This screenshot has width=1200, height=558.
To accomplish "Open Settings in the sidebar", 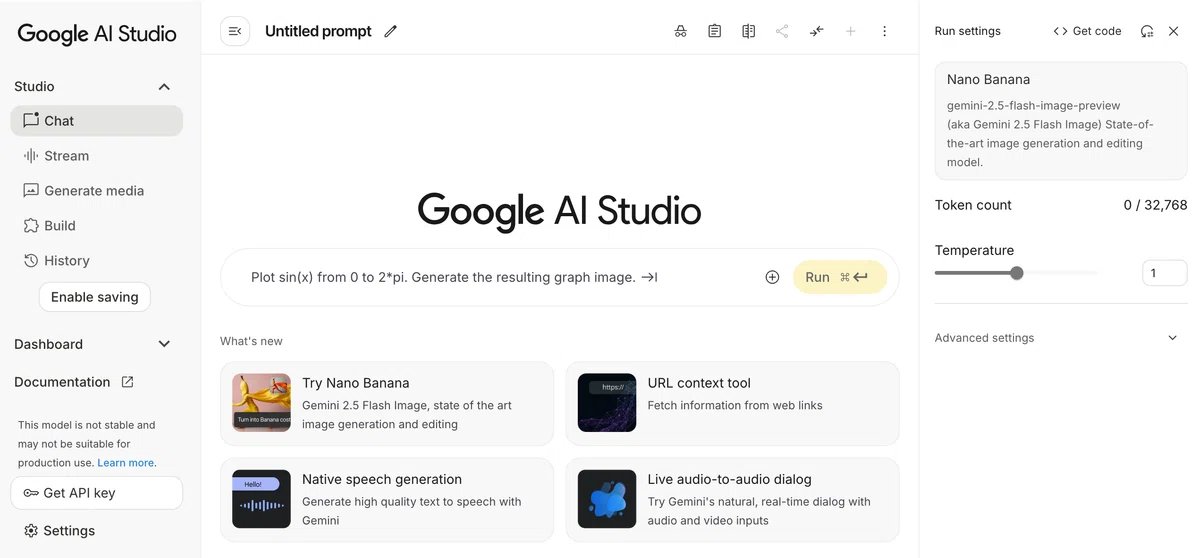I will [97, 530].
